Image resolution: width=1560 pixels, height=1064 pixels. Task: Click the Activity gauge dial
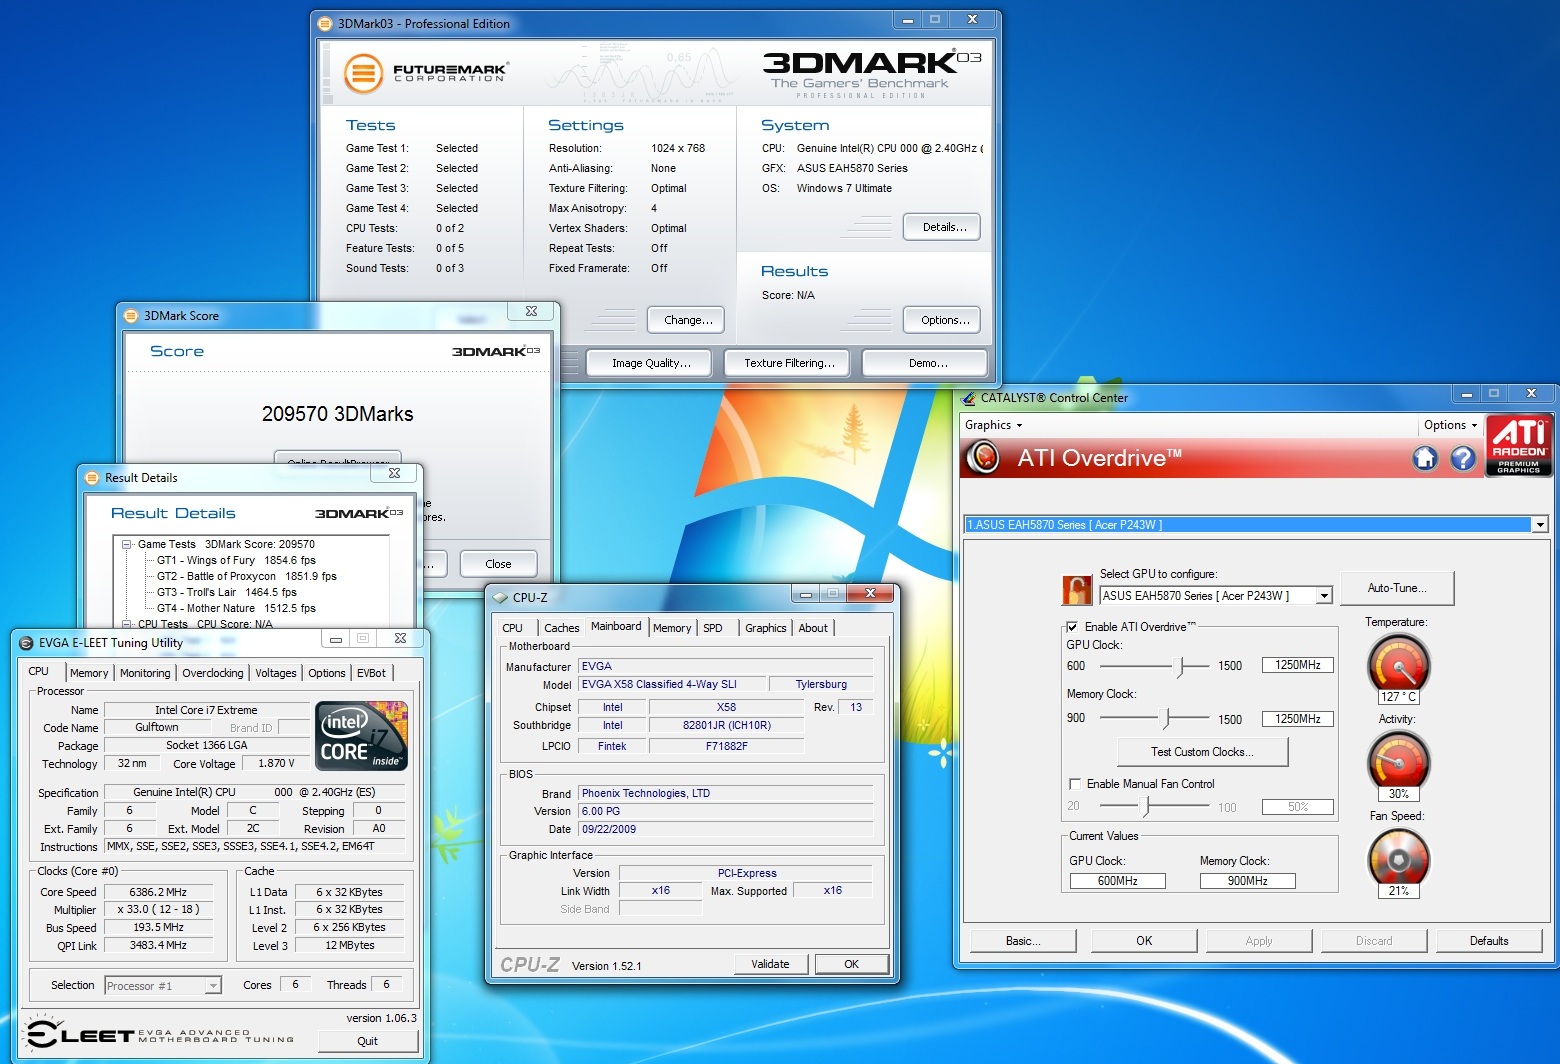(1398, 762)
